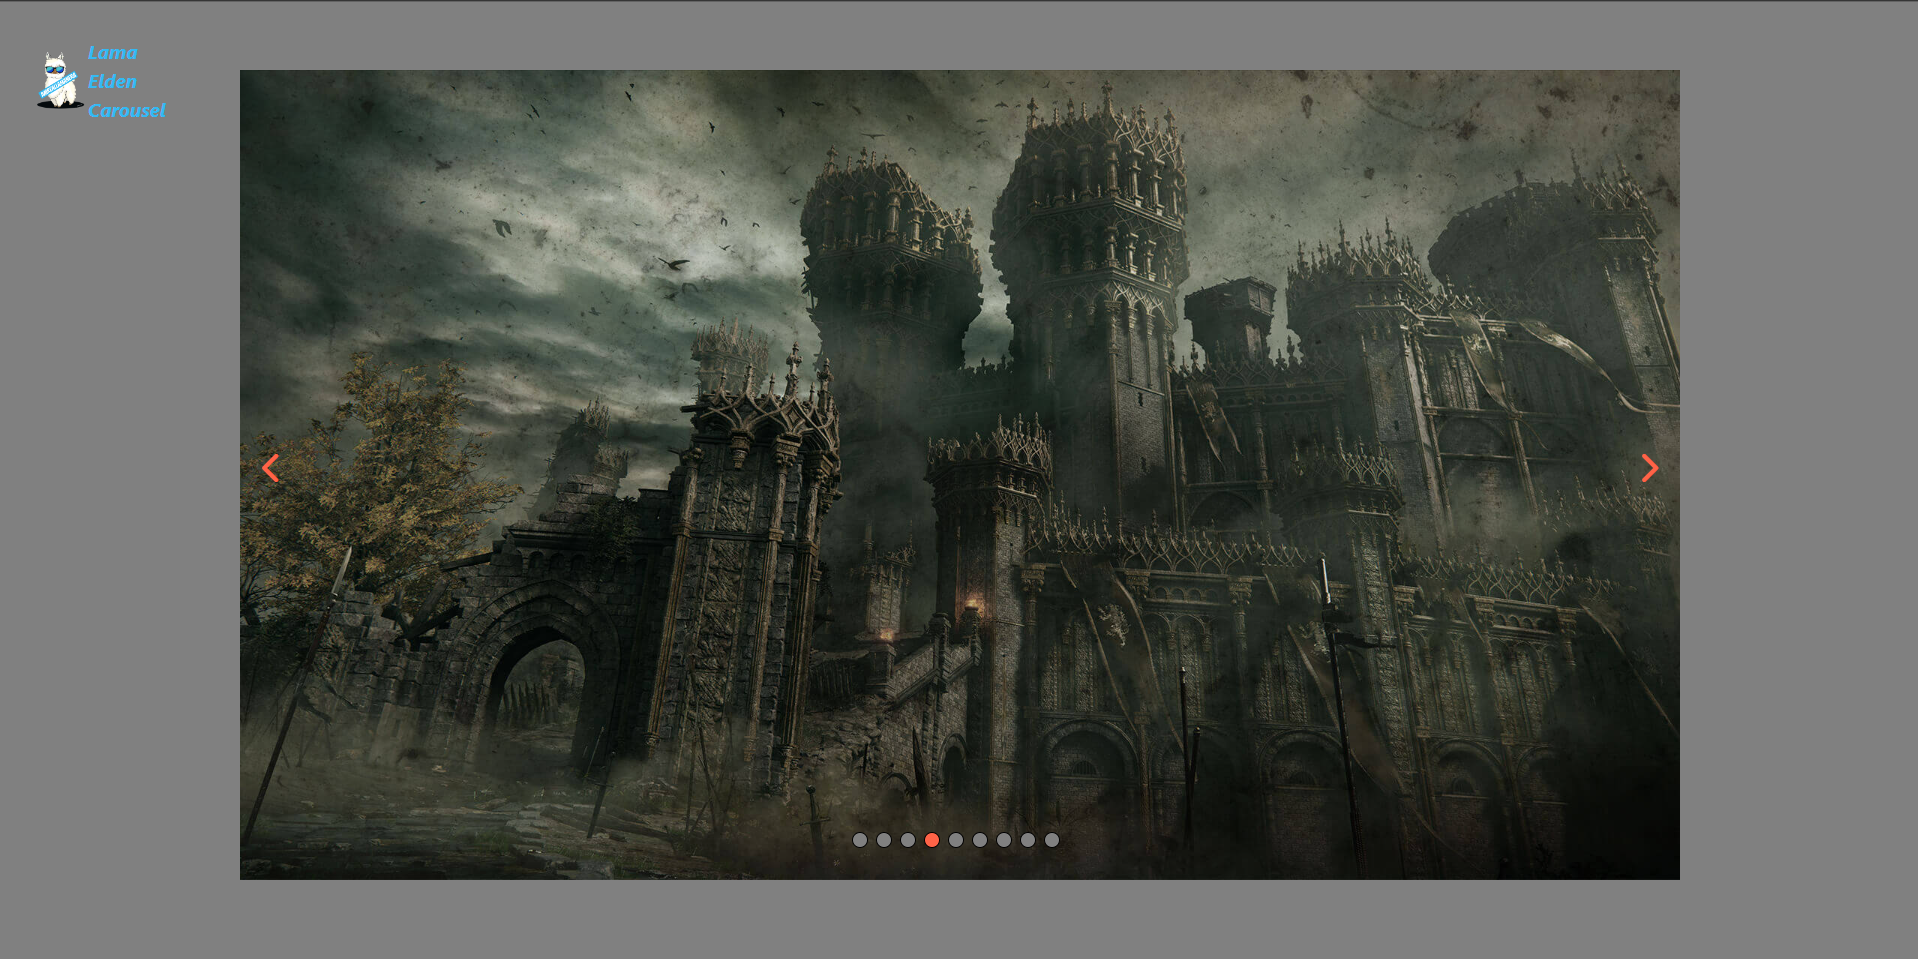Image resolution: width=1918 pixels, height=959 pixels.
Task: Select the second carousel dot
Action: click(x=884, y=840)
